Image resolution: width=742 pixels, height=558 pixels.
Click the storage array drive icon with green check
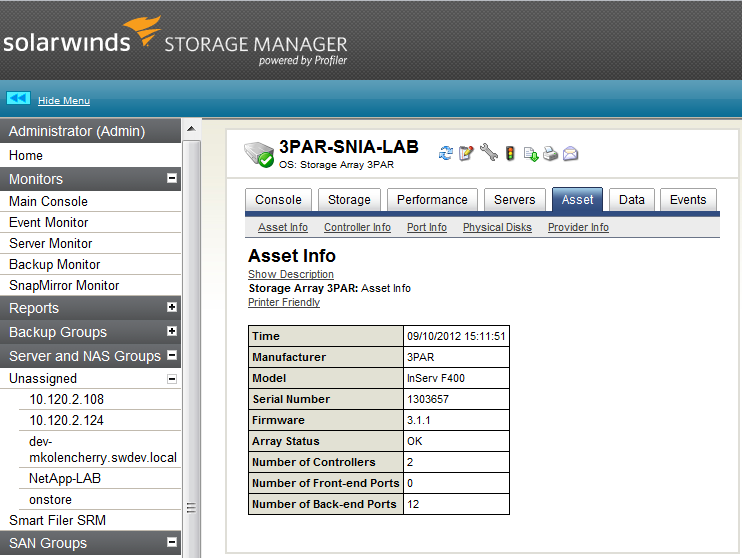[259, 154]
